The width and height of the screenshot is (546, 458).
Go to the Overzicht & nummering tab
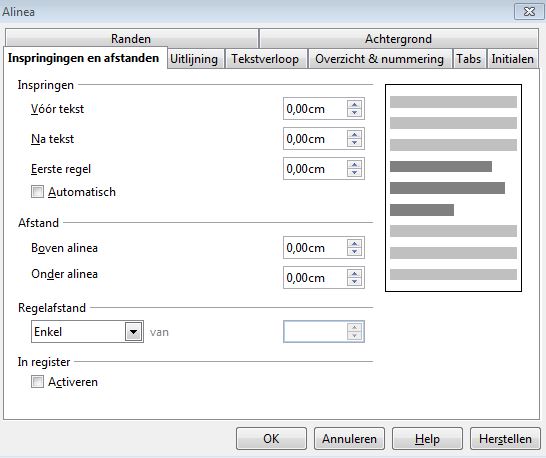(x=380, y=59)
